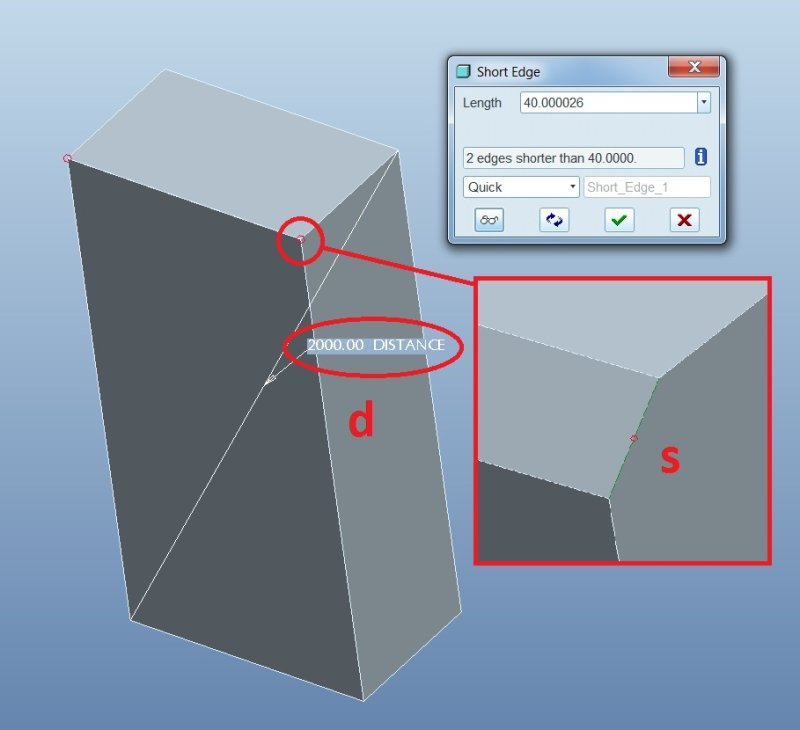Select the 2000.00 DISTANCE dimension label
This screenshot has height=730, width=800.
(376, 345)
